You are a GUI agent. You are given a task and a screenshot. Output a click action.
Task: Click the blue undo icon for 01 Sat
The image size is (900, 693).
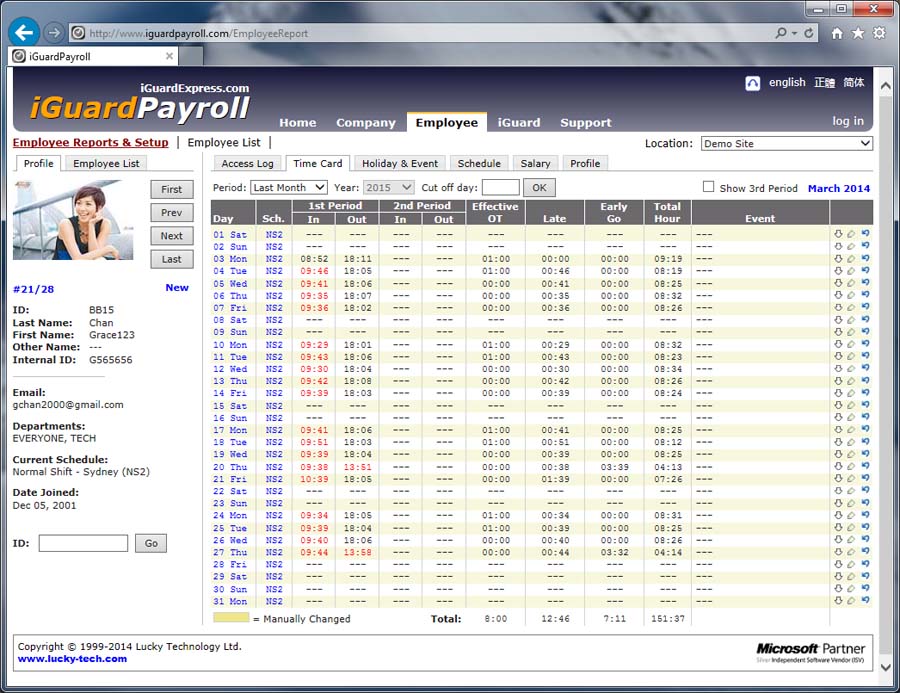865,234
